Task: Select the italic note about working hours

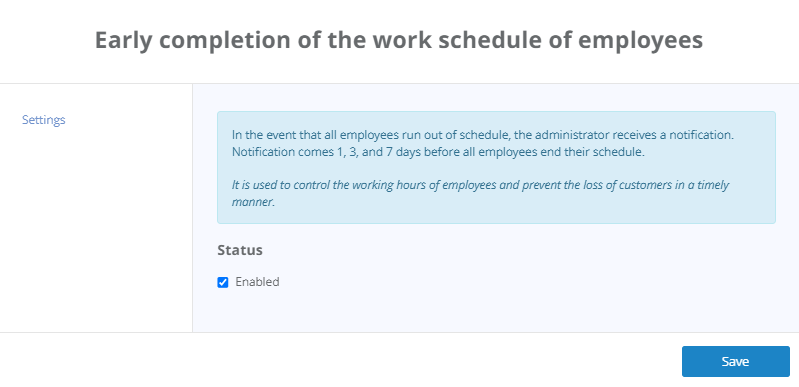Action: pos(481,193)
